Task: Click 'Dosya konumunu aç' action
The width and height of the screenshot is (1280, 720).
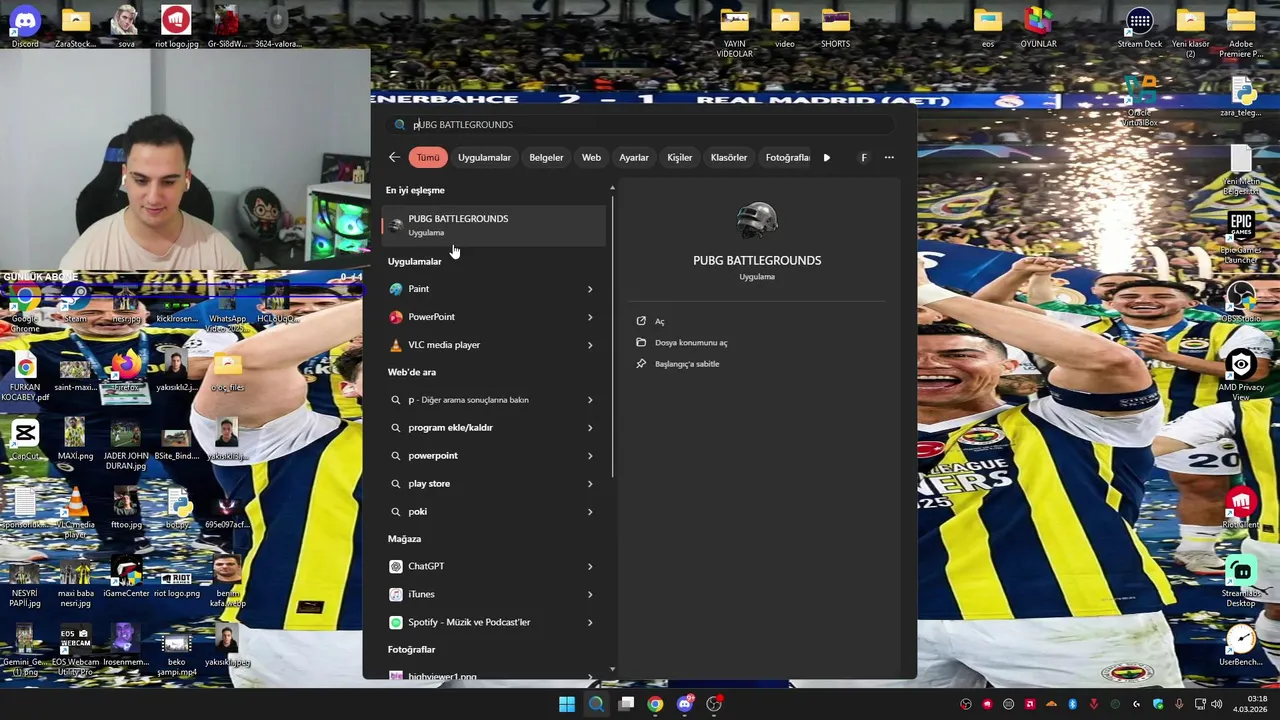Action: coord(691,342)
